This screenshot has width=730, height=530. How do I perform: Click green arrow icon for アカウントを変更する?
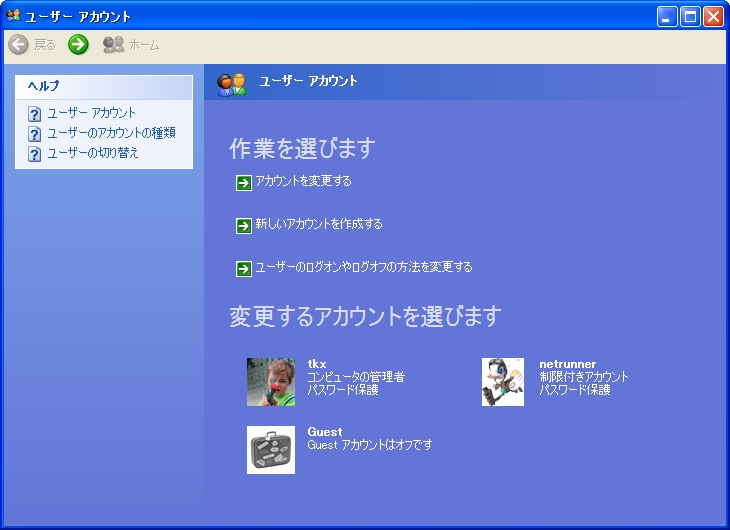pos(244,183)
